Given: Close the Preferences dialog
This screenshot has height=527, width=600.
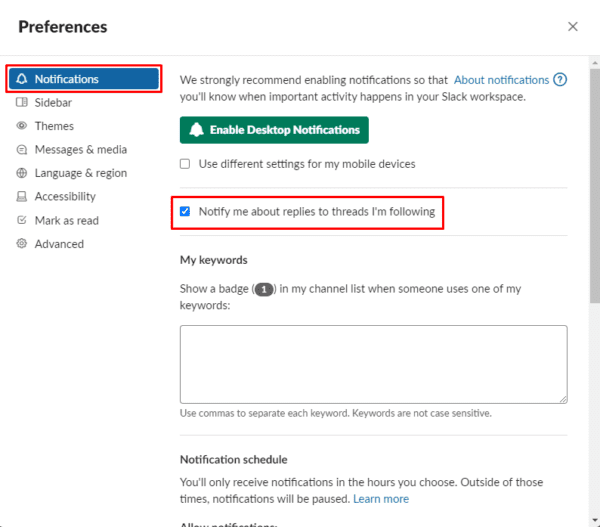Looking at the screenshot, I should [x=572, y=26].
